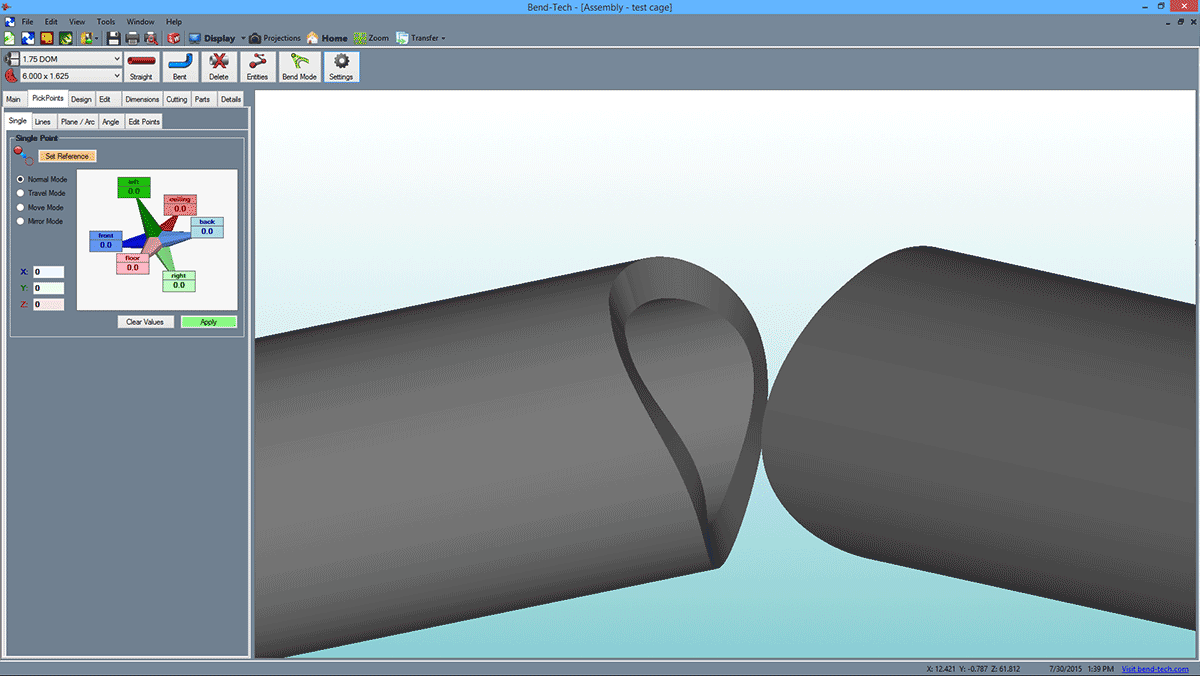
Task: Click the X coordinate input field
Action: point(48,272)
